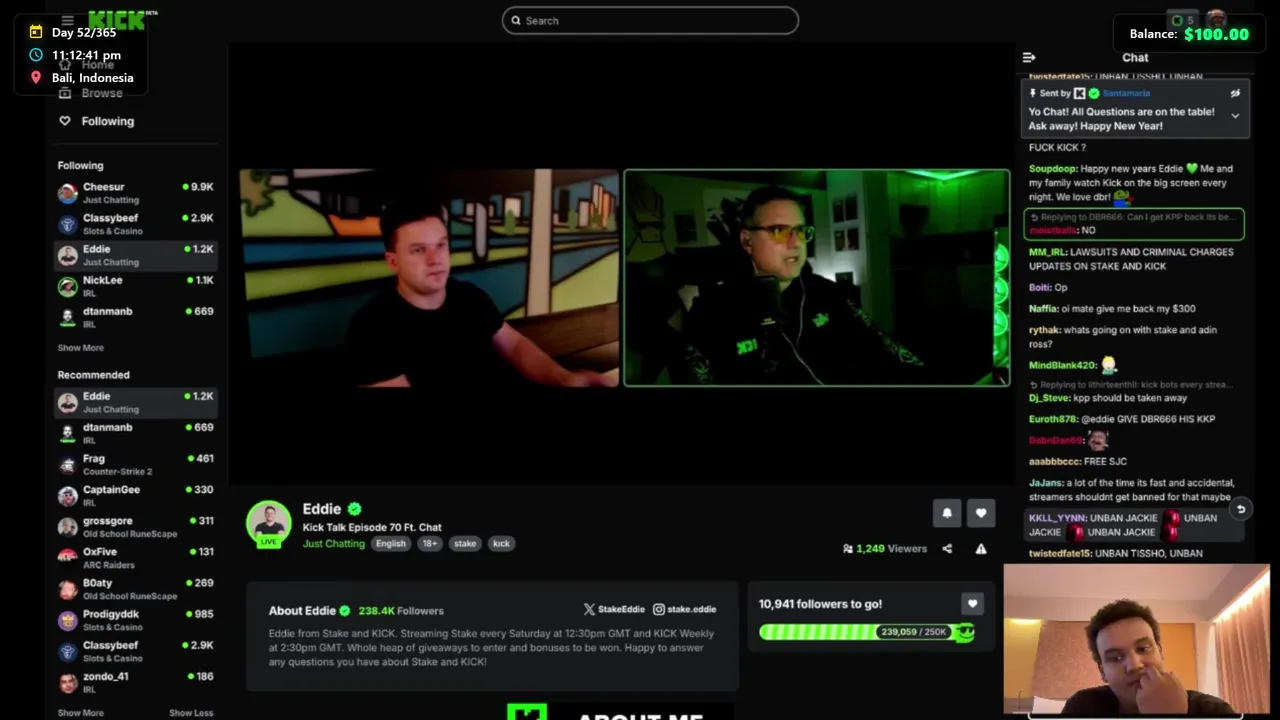Click Santamaria username in pinned message
Viewport: 1280px width, 720px height.
(x=1126, y=93)
